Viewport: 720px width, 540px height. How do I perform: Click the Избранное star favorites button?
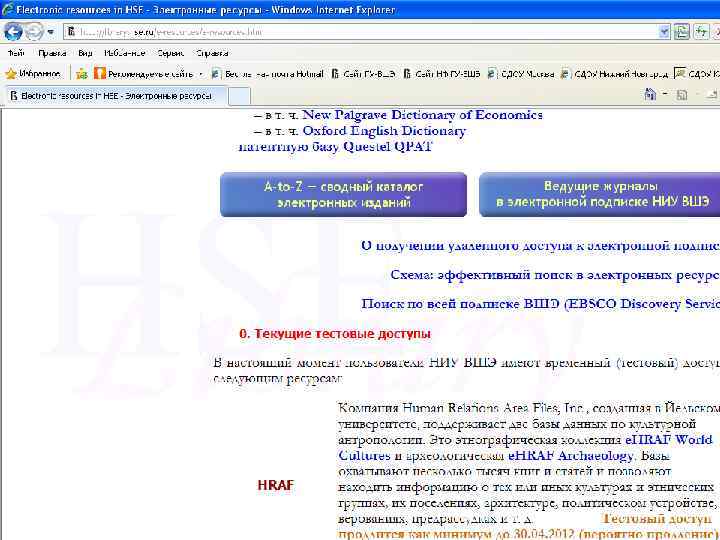[x=33, y=73]
